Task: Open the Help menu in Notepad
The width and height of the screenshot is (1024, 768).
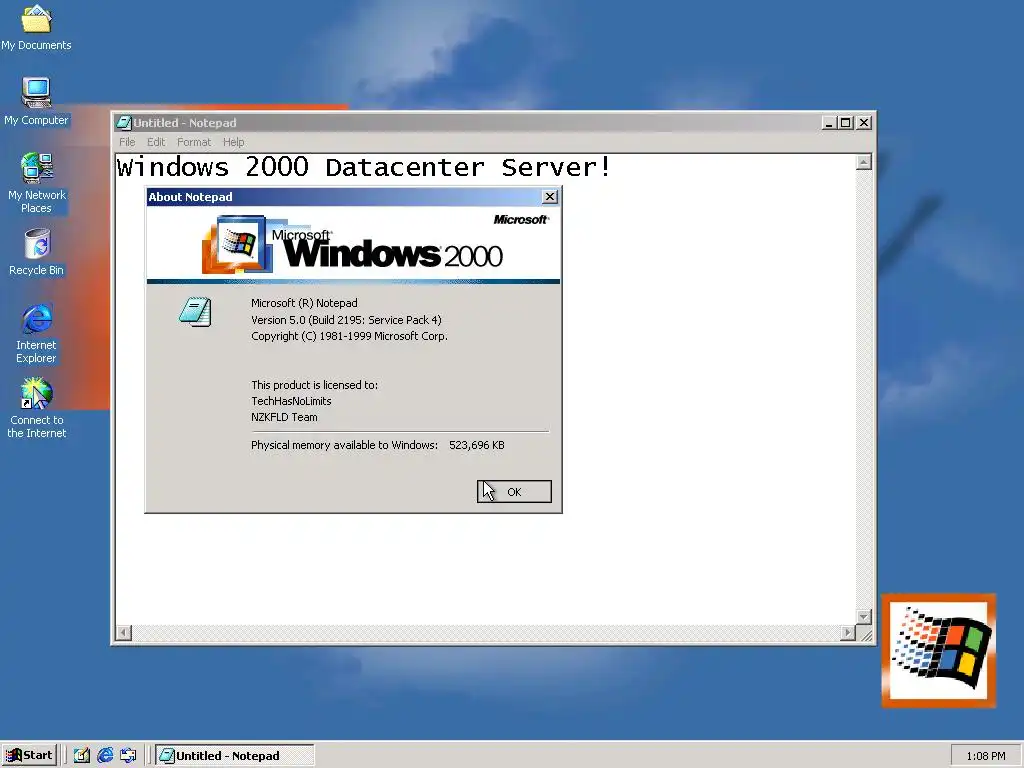Action: coord(233,142)
